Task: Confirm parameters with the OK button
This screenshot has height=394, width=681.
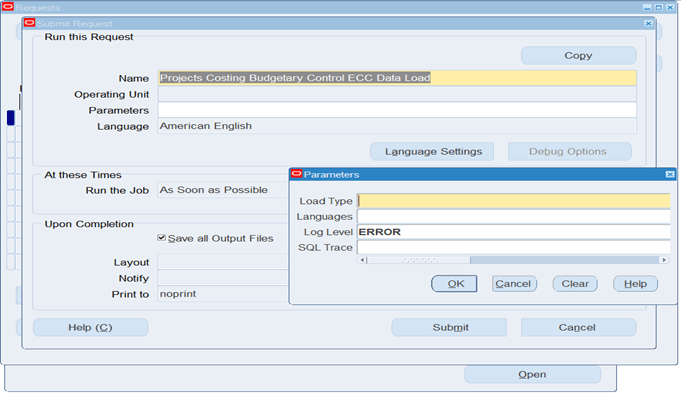Action: (x=454, y=284)
